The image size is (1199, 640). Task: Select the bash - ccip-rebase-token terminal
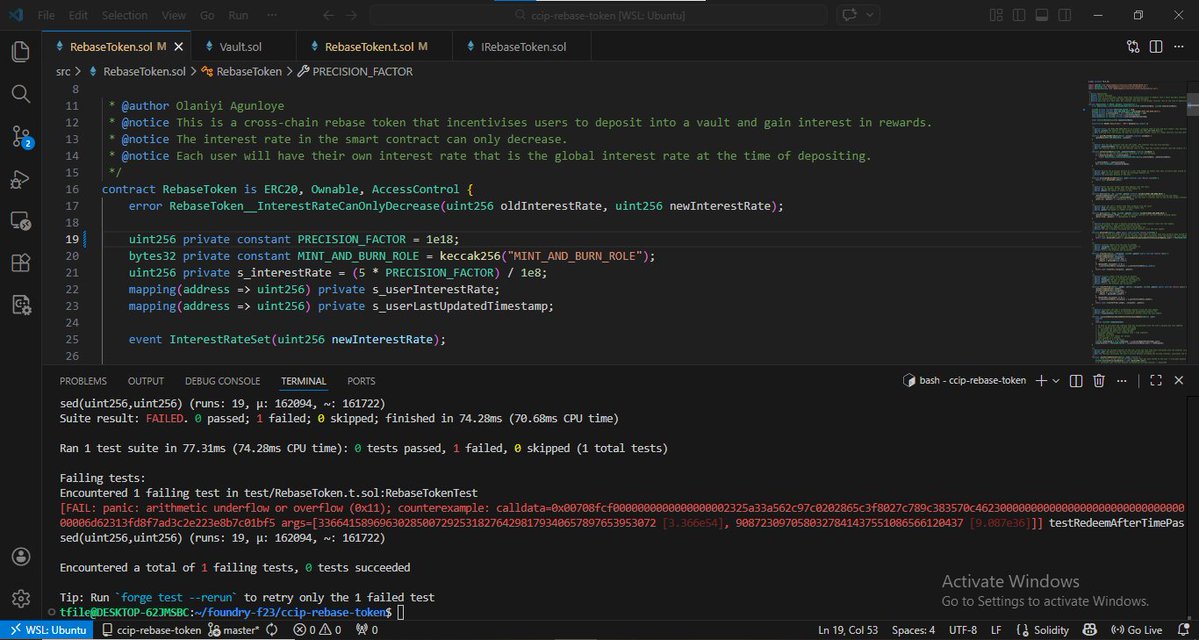point(964,381)
